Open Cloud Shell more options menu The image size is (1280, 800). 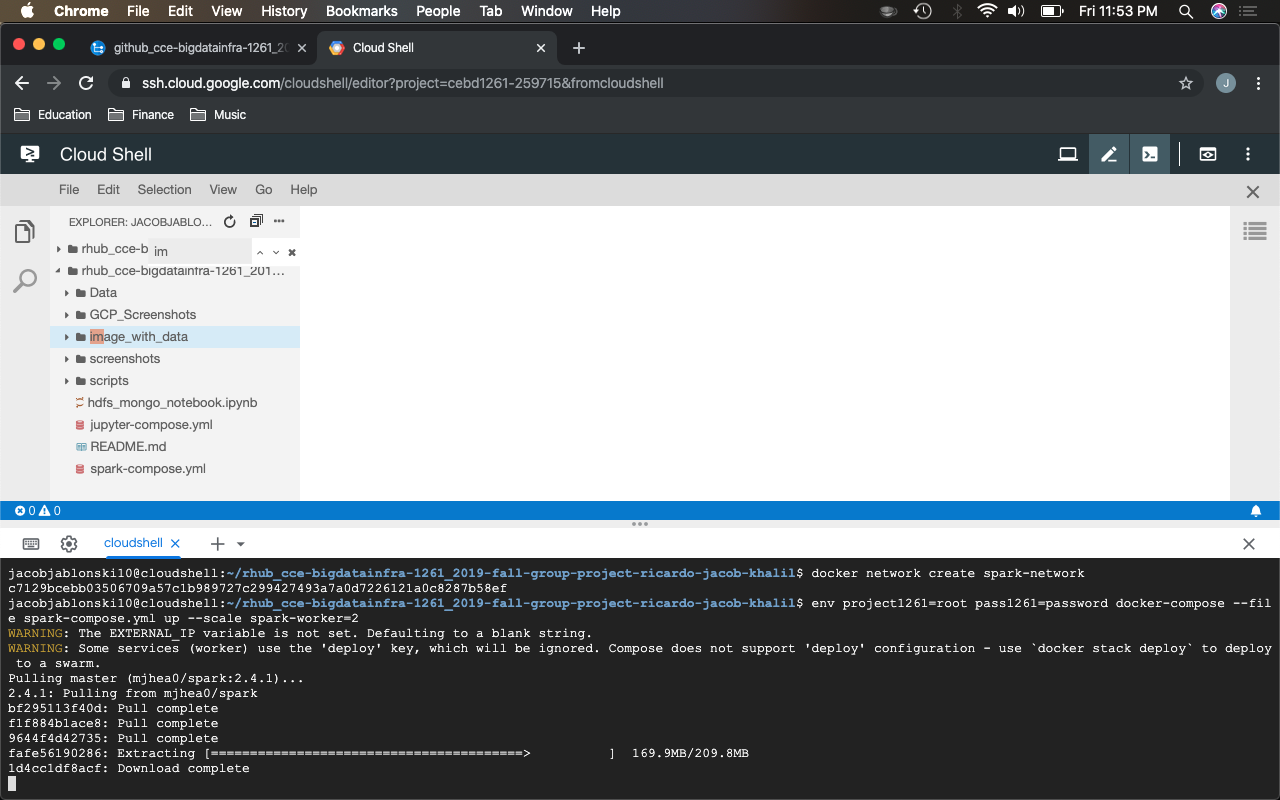(1248, 154)
